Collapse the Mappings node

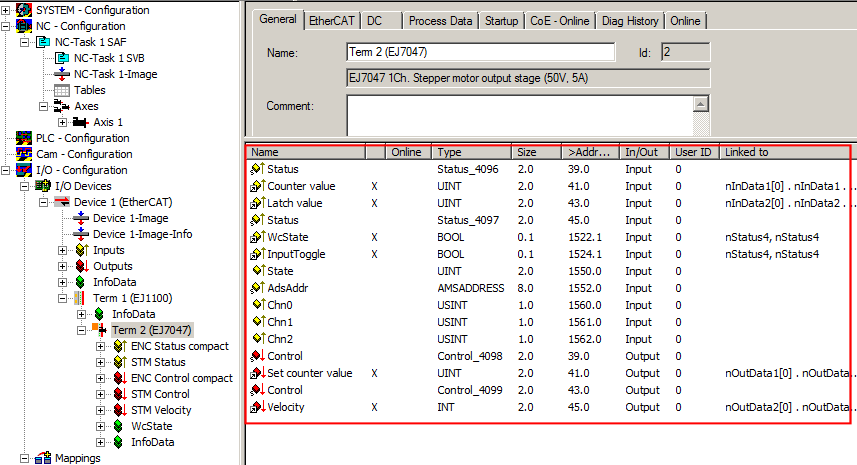pos(25,458)
